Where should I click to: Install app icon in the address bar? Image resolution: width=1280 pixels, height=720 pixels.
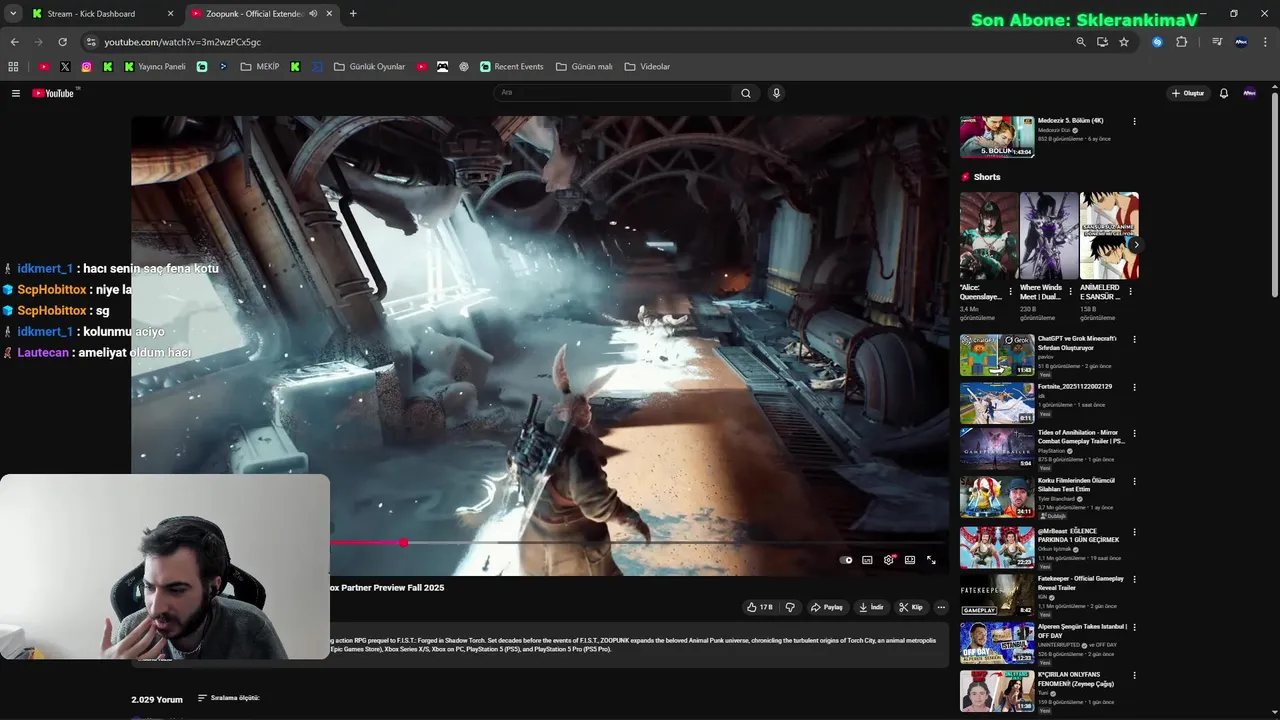(x=1102, y=42)
